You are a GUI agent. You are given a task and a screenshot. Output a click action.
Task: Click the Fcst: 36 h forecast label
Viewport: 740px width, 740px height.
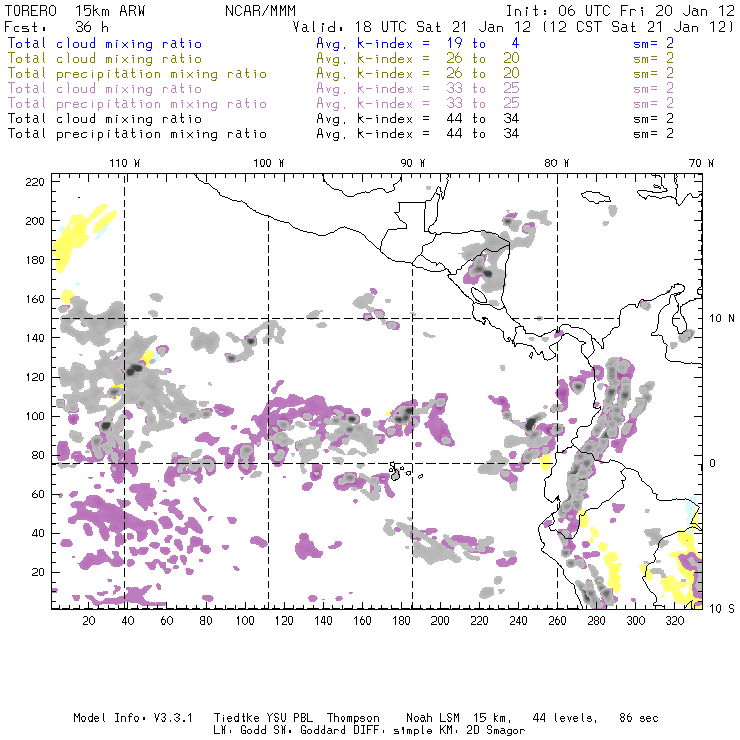pyautogui.click(x=56, y=26)
